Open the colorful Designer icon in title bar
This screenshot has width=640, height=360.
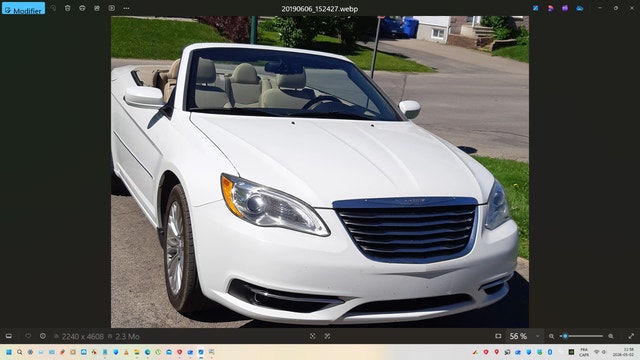click(x=550, y=8)
